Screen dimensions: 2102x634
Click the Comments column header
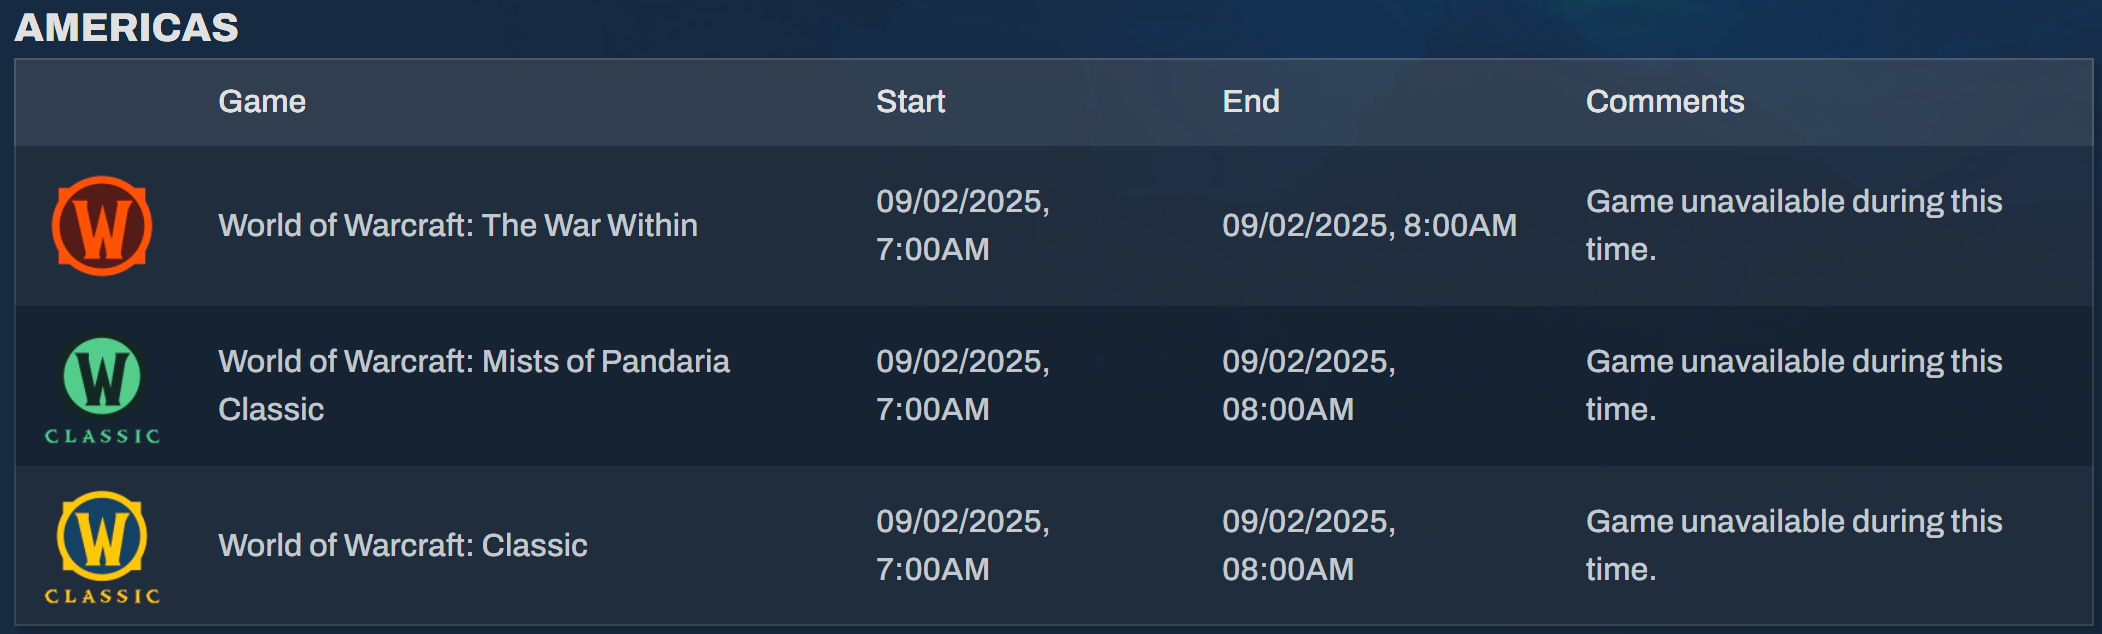click(1665, 101)
